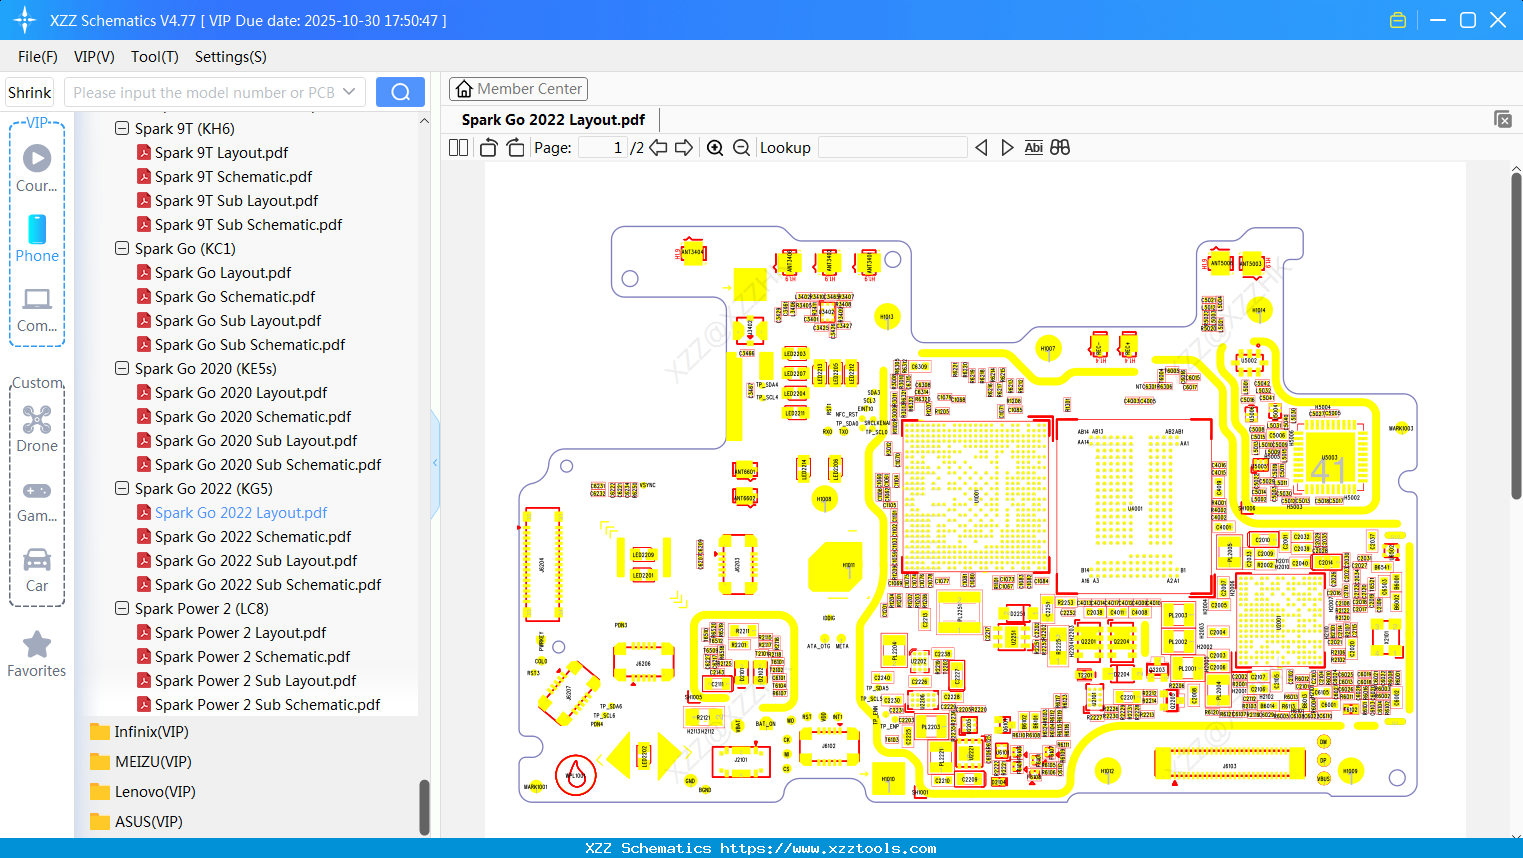The image size is (1523, 858).
Task: Open the Favorites star panel
Action: click(36, 655)
